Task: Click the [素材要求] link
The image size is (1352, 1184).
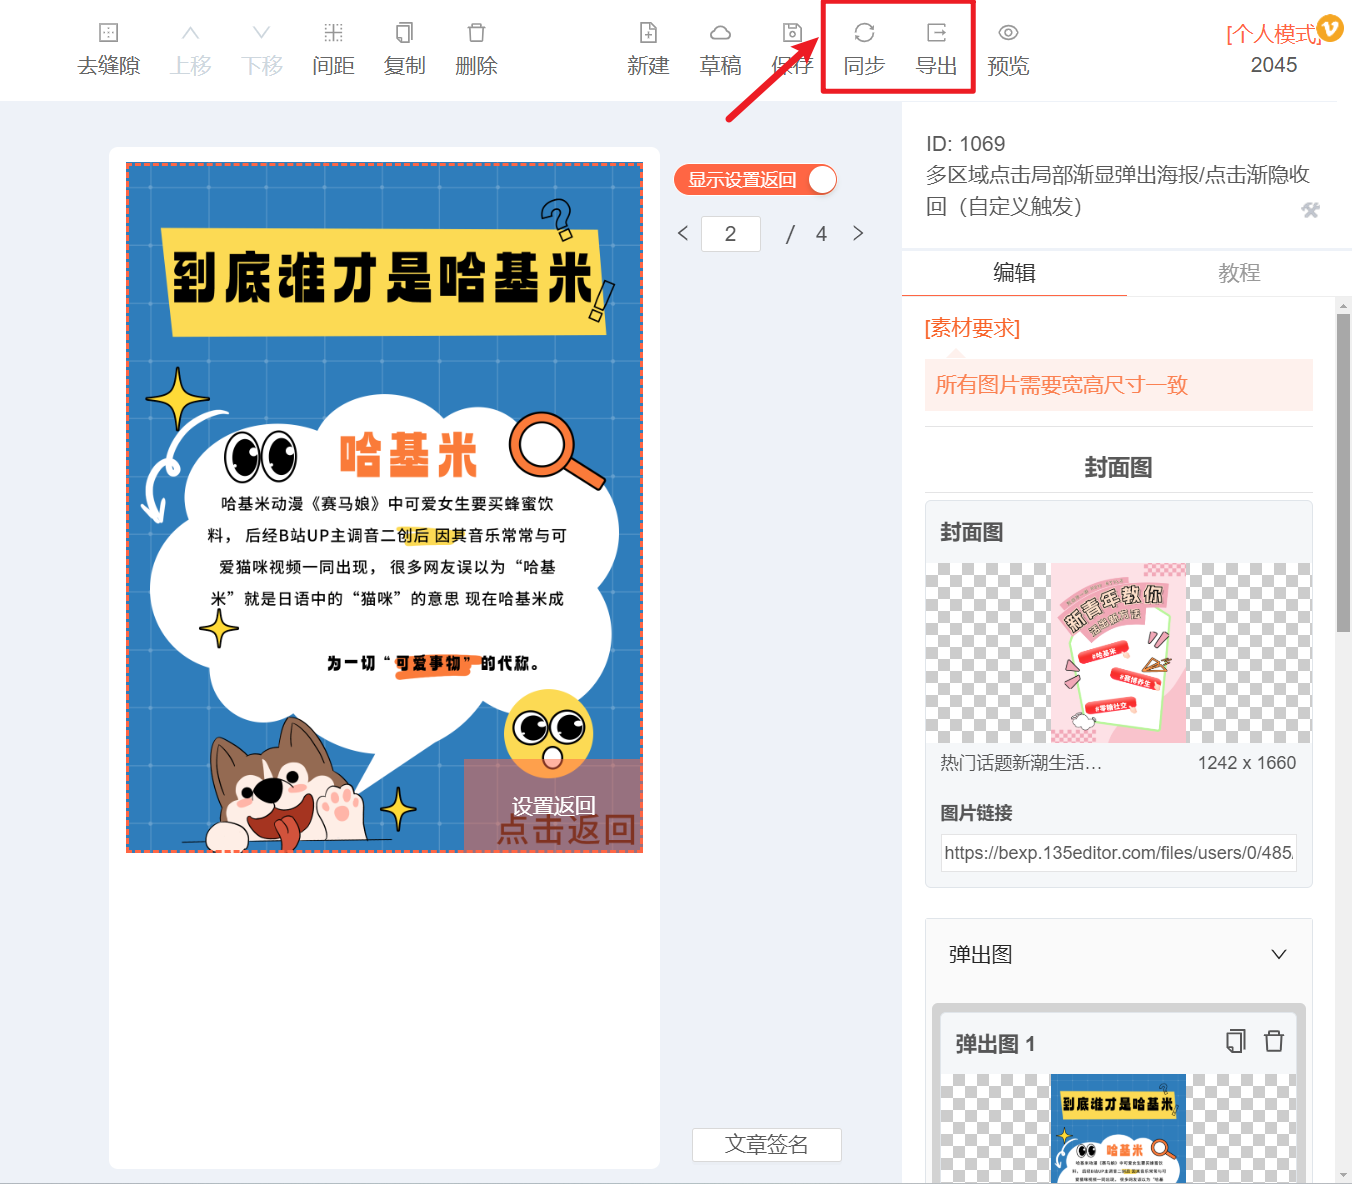Action: point(972,328)
